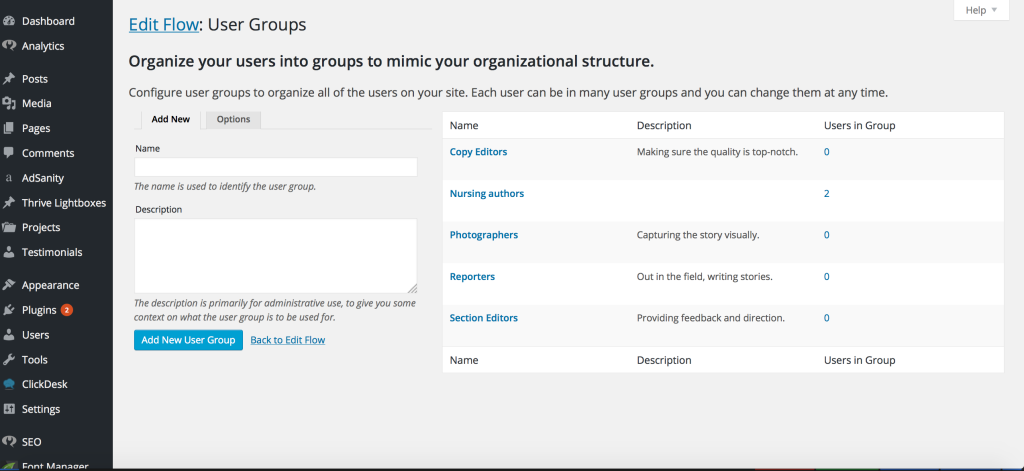
Task: Follow the Back to Edit Flow link
Action: pos(287,340)
